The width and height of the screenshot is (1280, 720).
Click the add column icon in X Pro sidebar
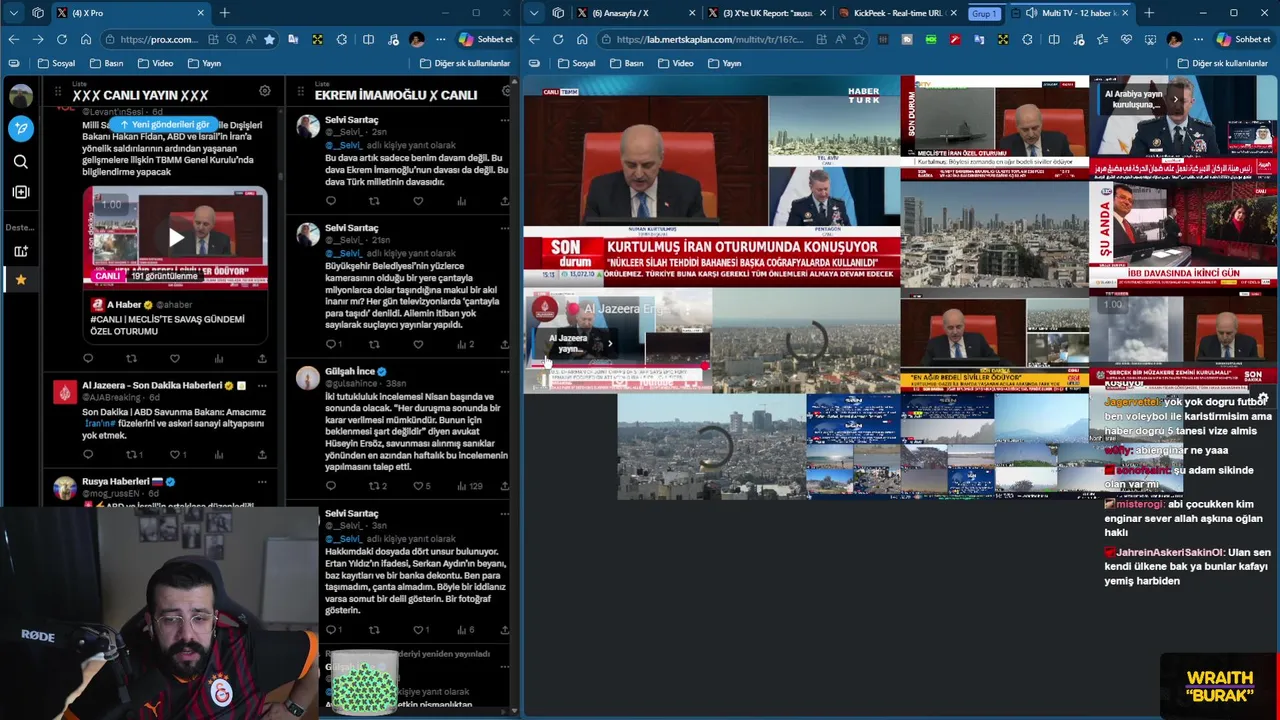tap(20, 192)
